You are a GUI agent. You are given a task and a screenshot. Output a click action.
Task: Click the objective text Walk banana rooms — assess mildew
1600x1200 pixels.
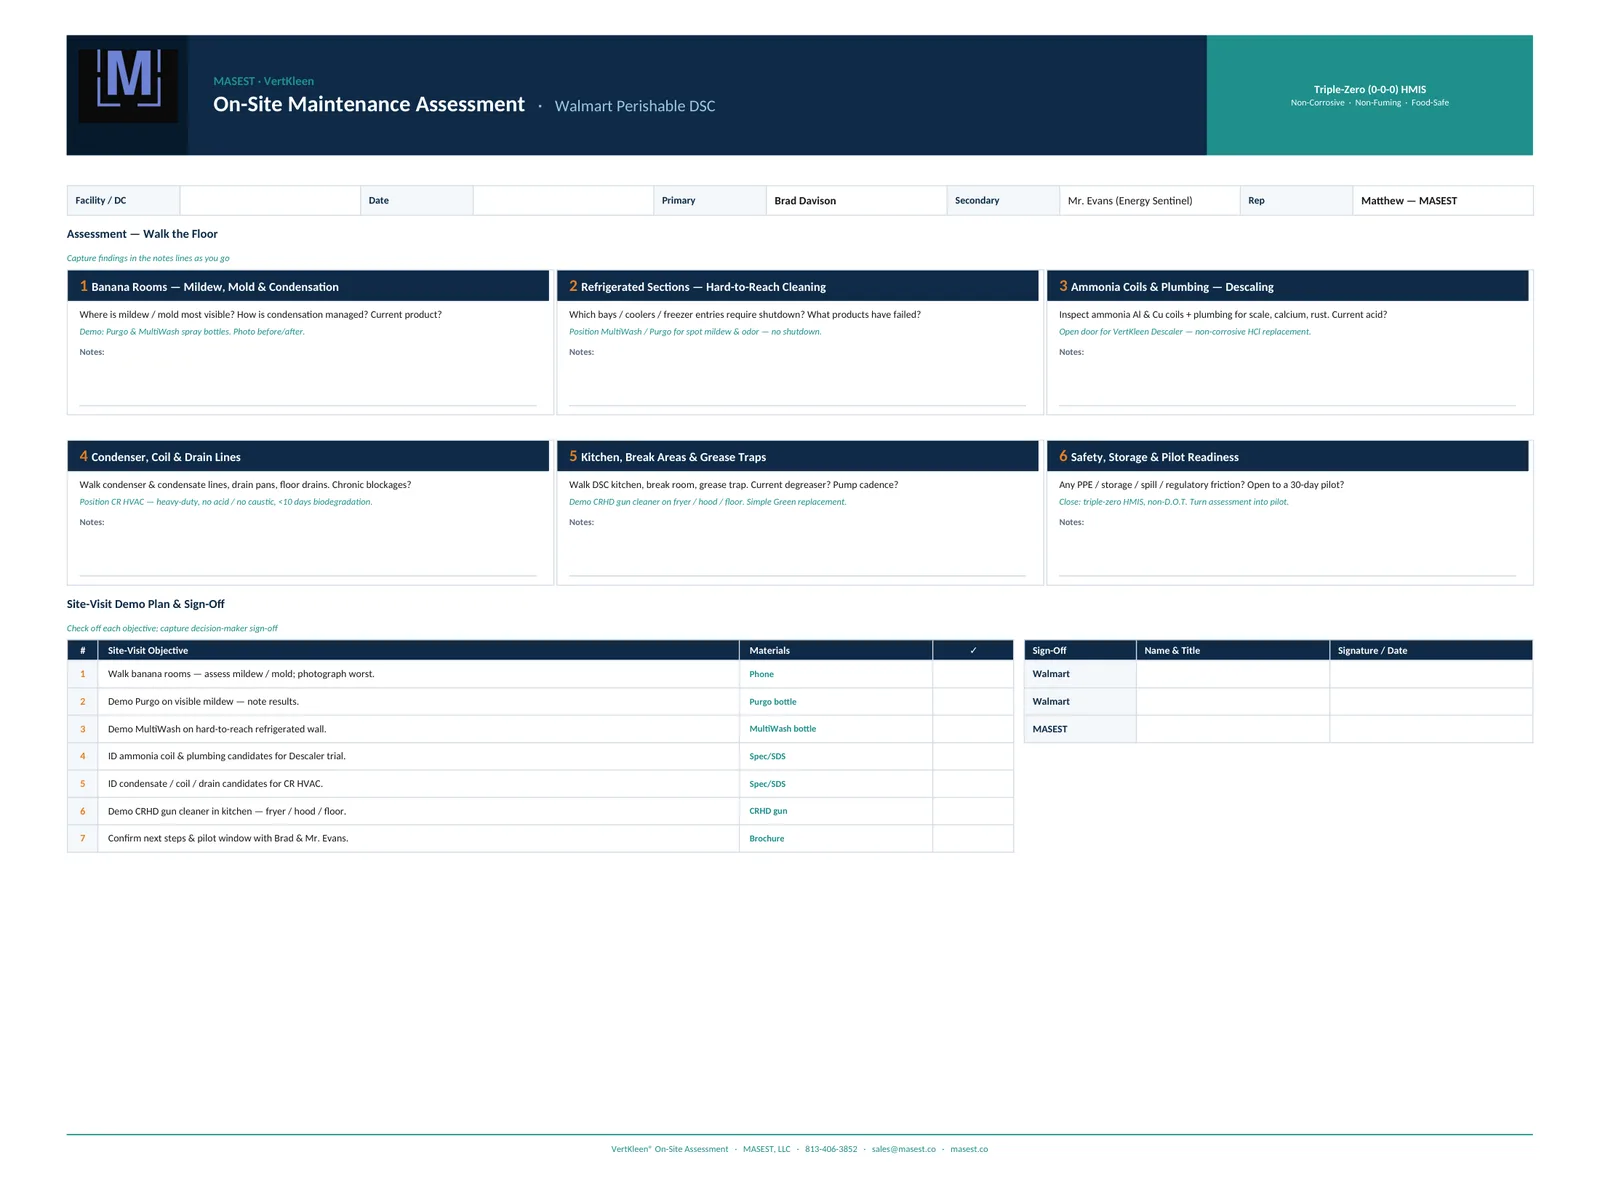click(241, 674)
